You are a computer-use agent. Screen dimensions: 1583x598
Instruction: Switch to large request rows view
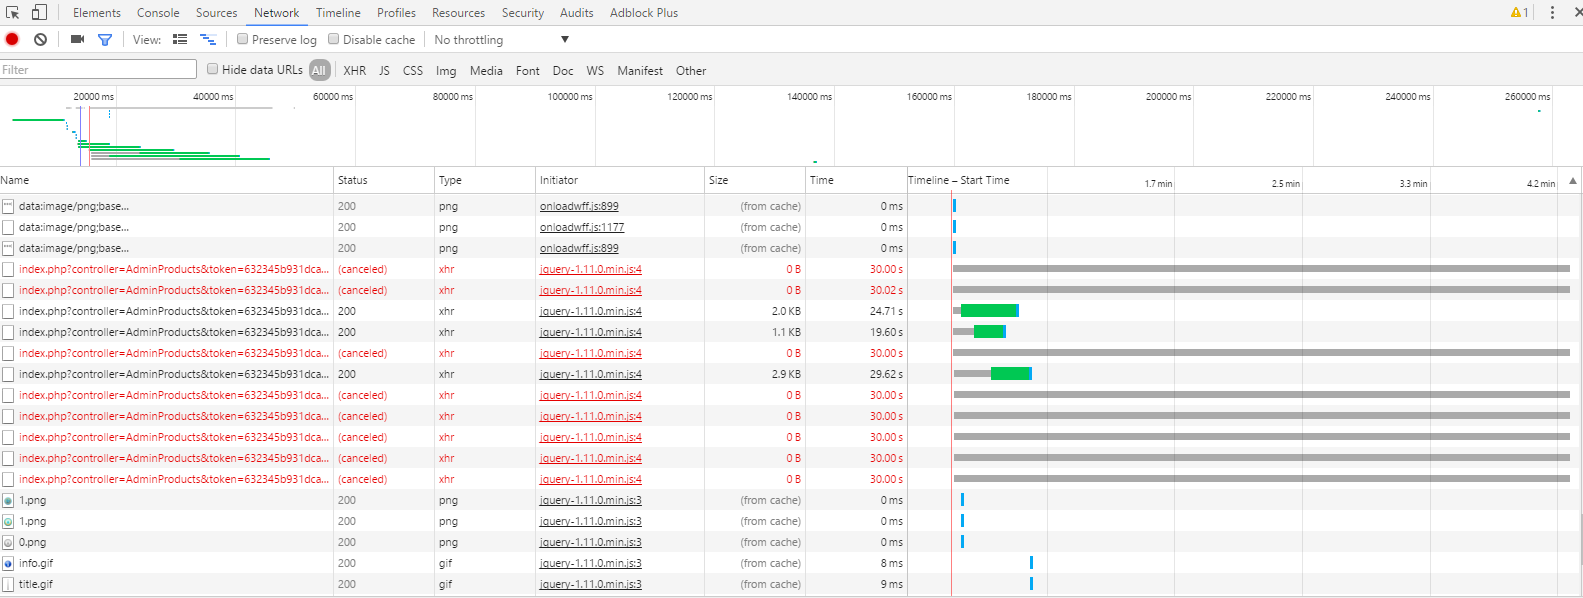(x=180, y=40)
